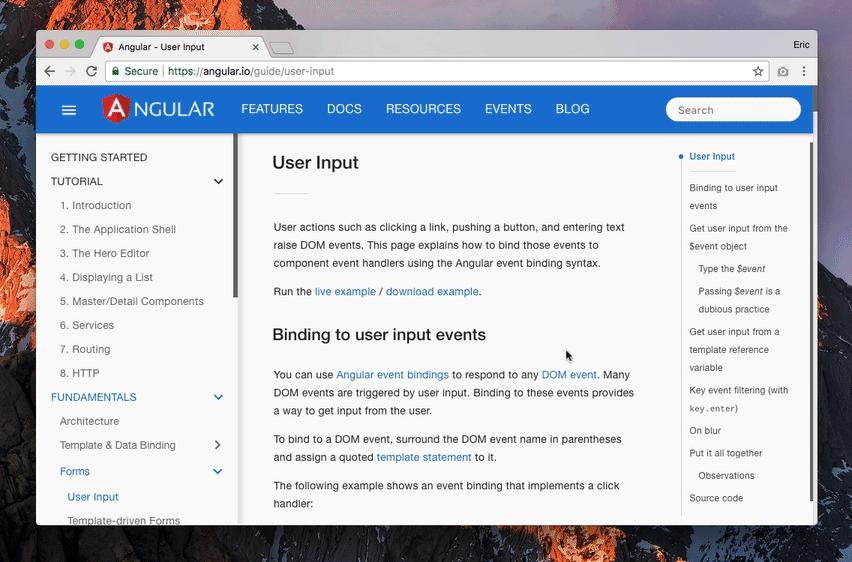Click TUTORIAL sidebar heading

click(x=77, y=182)
